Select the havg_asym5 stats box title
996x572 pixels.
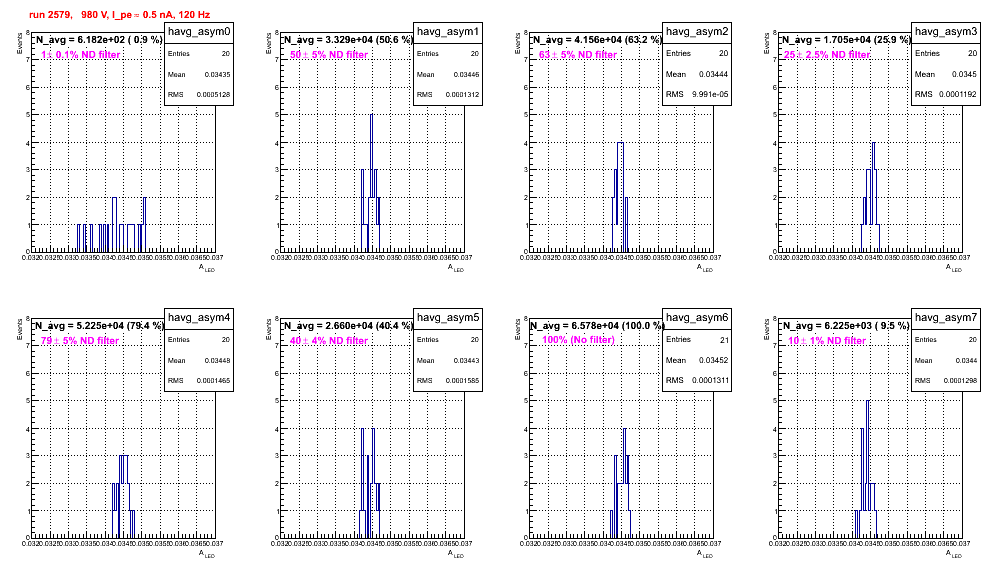pos(448,317)
